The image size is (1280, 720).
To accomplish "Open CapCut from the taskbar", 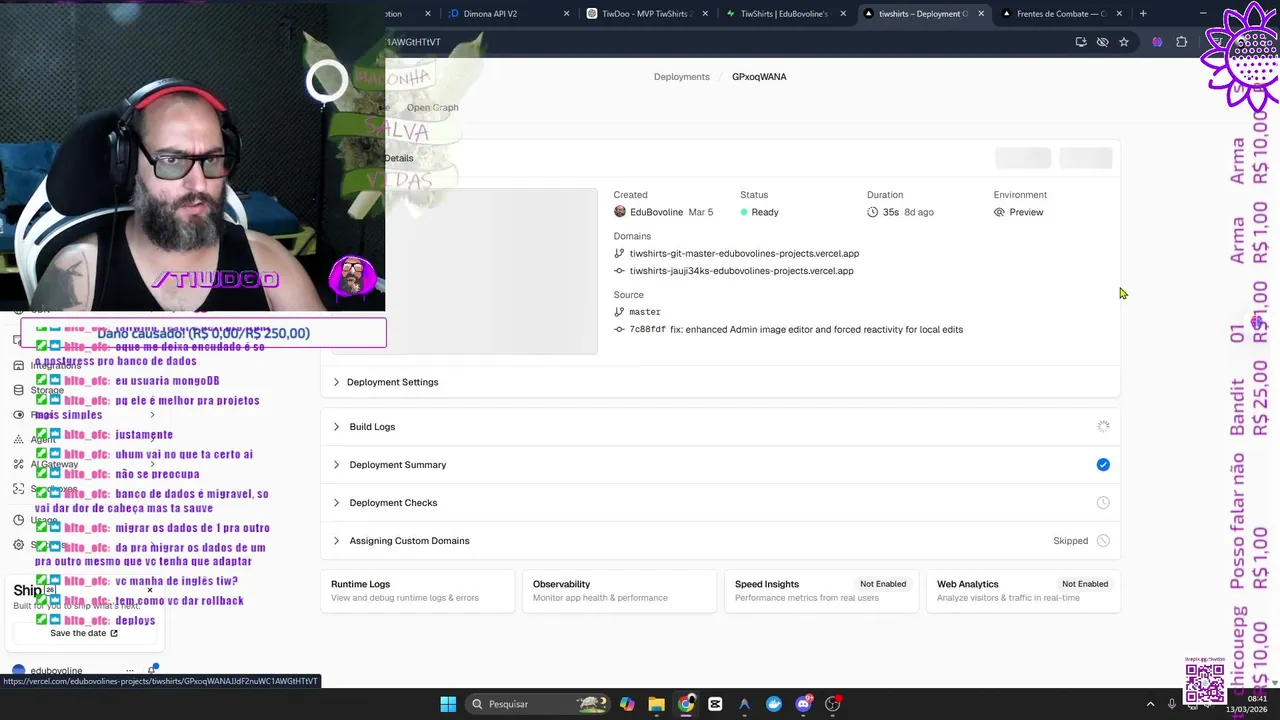I will [715, 704].
